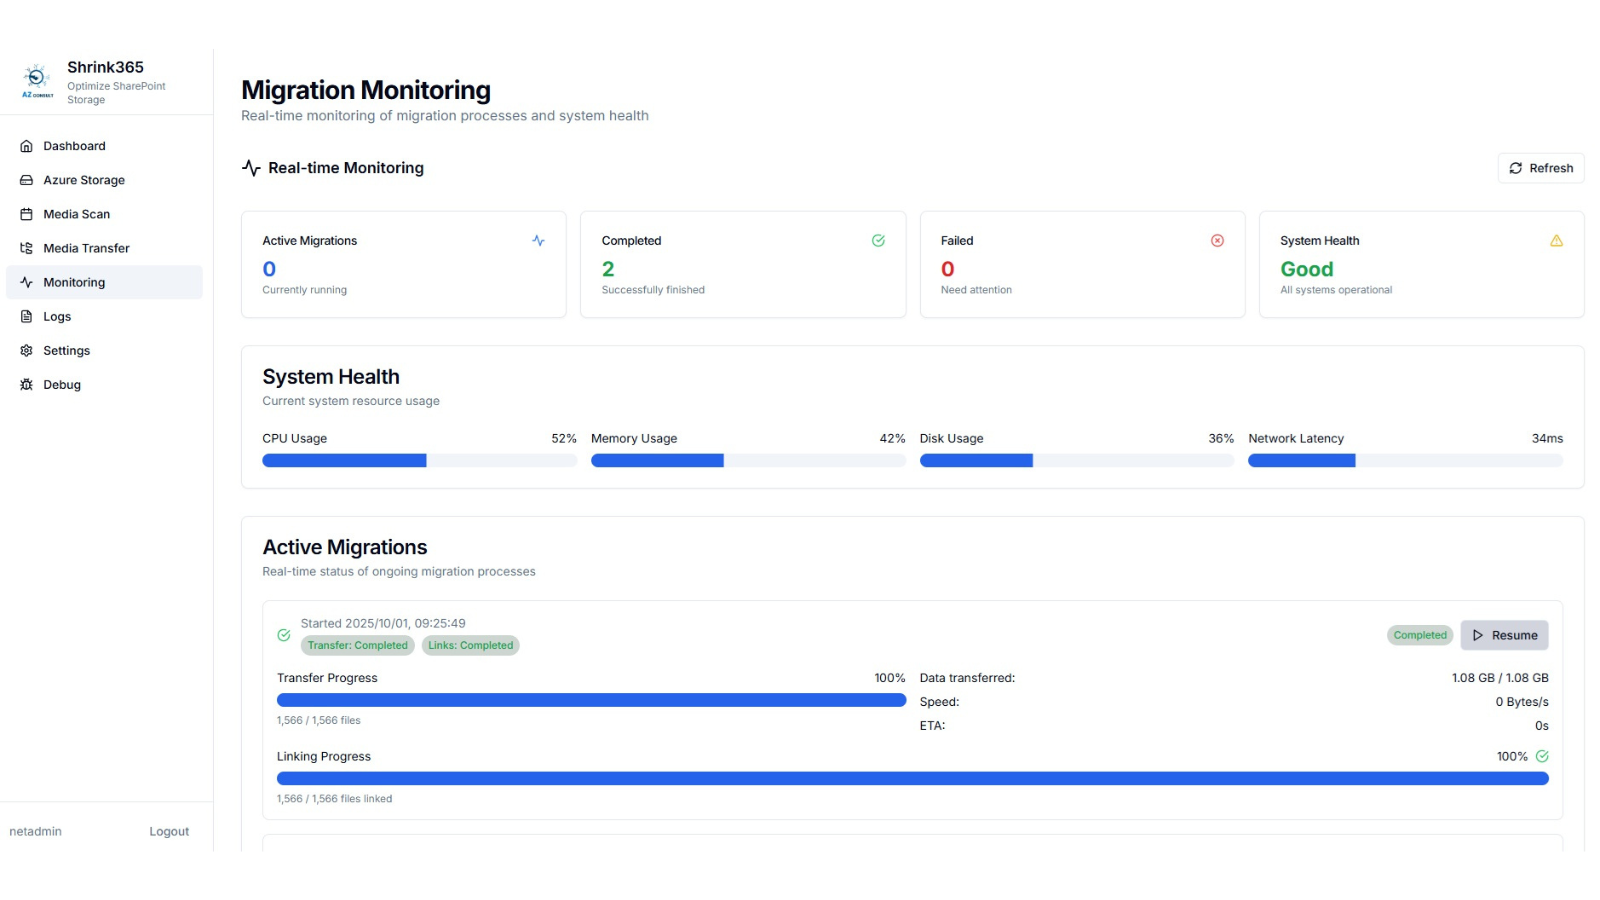Screen dimensions: 1600x900
Task: Click the Transfer Progress bar
Action: click(x=591, y=700)
